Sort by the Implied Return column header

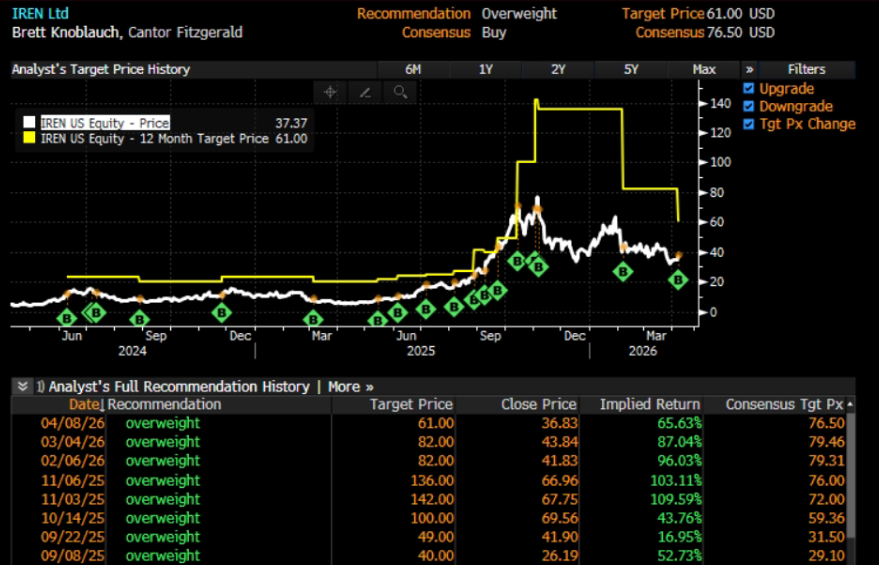650,405
